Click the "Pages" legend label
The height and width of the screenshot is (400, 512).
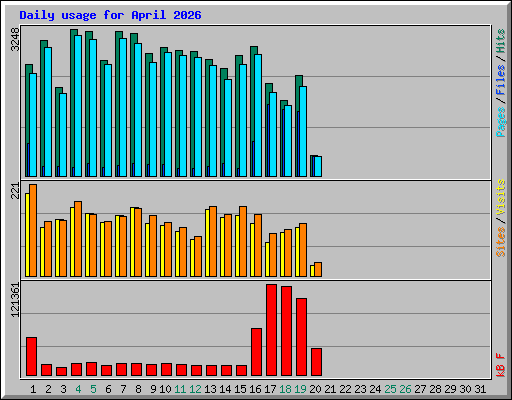coord(501,122)
